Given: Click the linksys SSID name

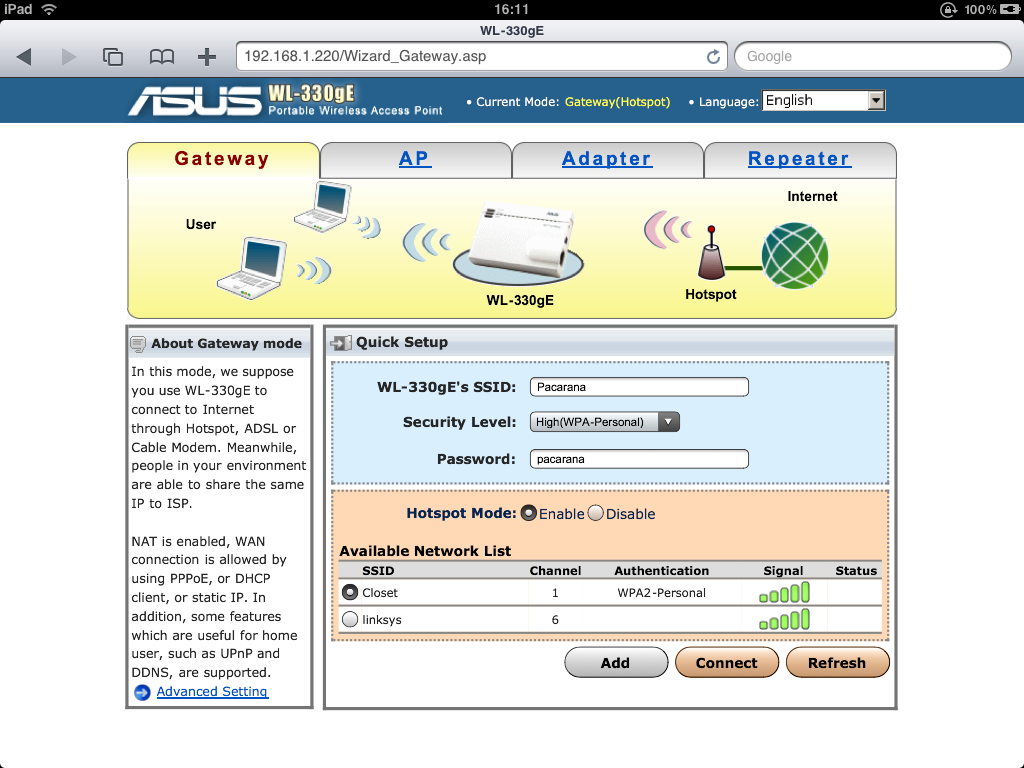Looking at the screenshot, I should pos(382,620).
